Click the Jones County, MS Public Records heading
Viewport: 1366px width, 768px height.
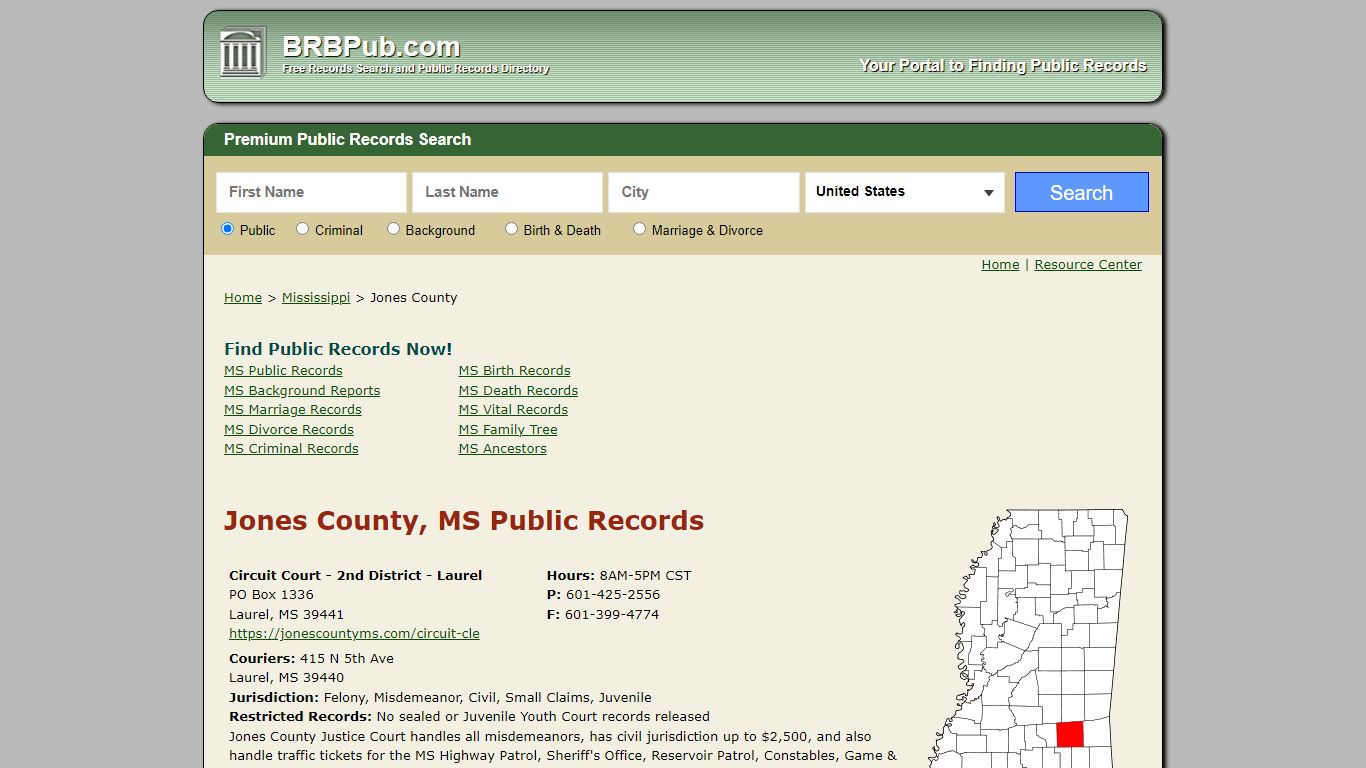point(464,521)
